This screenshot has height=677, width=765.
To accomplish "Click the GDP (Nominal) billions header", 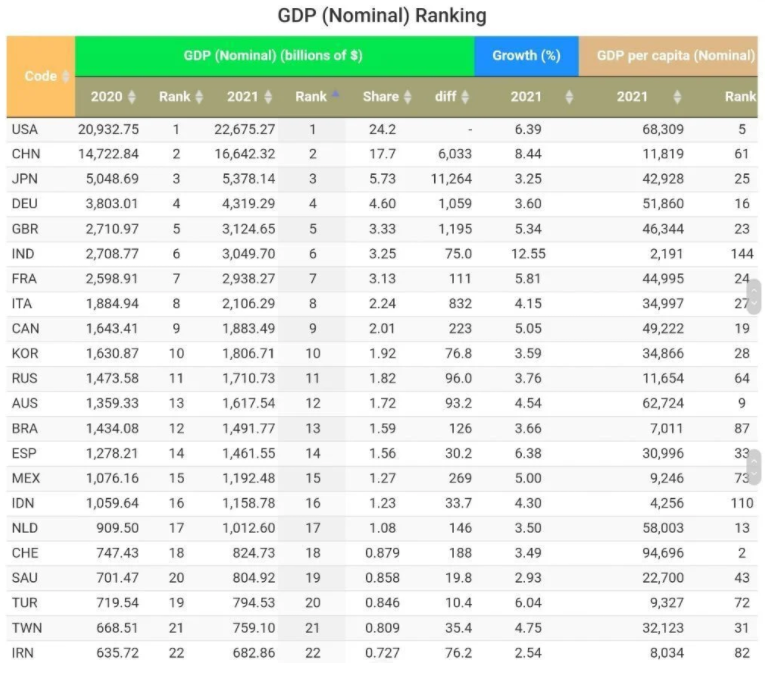I will tap(274, 56).
